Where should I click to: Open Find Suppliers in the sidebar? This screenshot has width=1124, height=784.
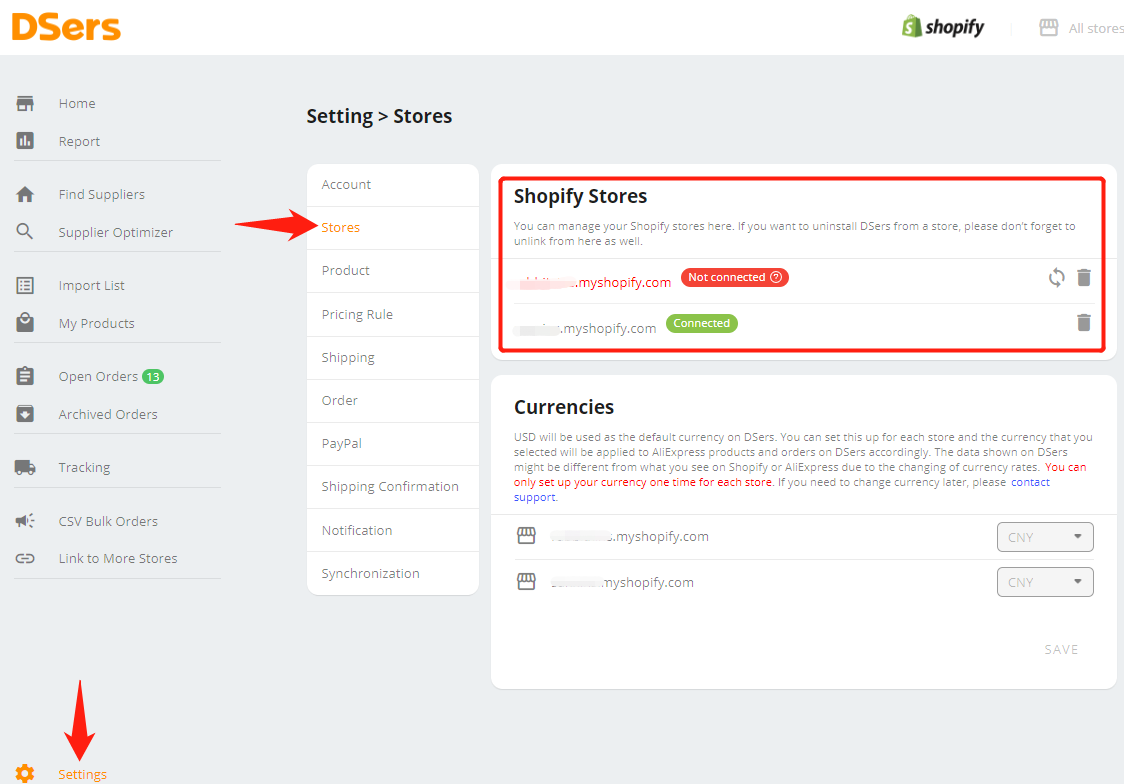click(x=102, y=194)
